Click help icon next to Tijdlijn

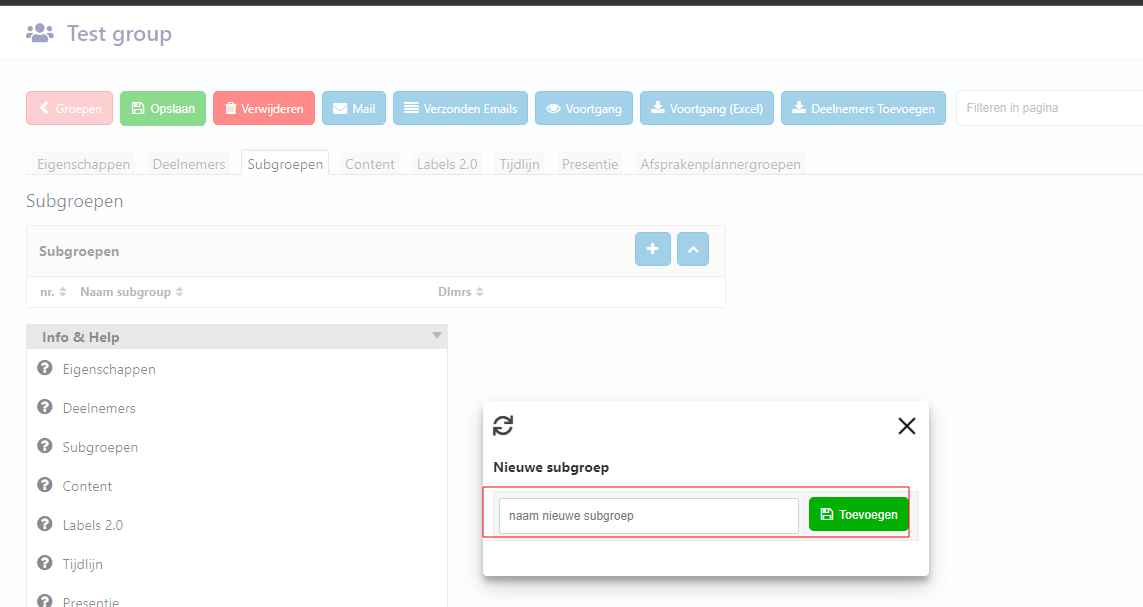tap(45, 563)
